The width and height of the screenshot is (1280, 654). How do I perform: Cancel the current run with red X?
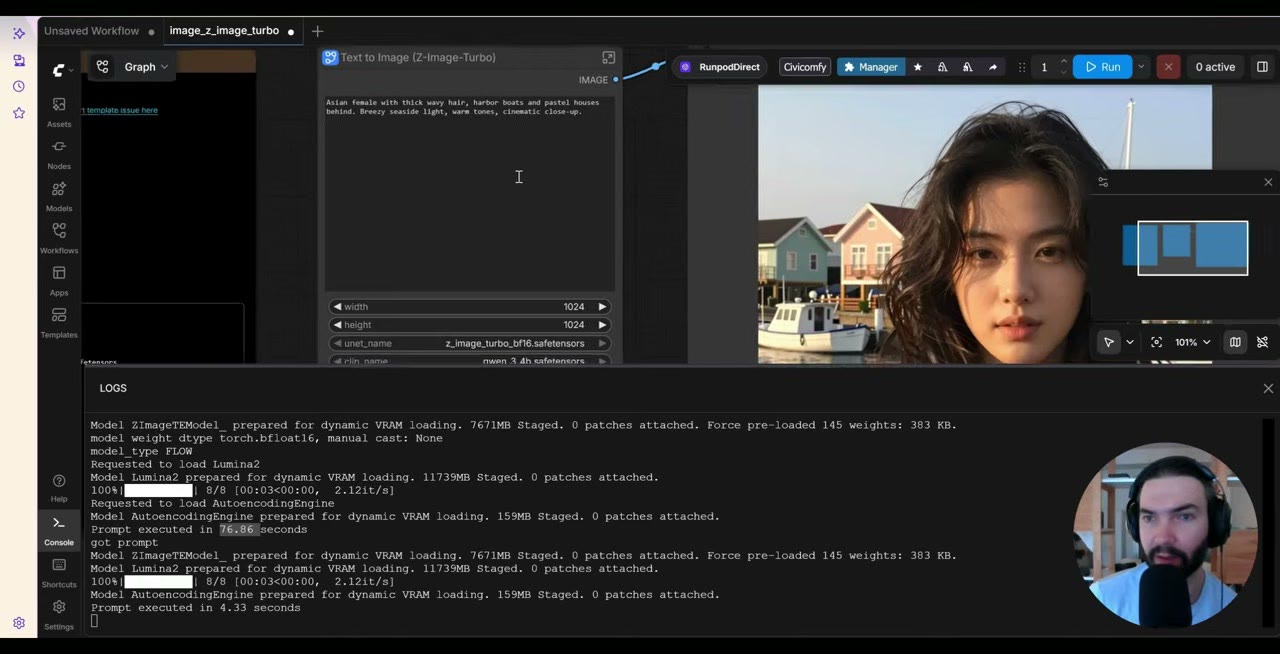pyautogui.click(x=1168, y=67)
